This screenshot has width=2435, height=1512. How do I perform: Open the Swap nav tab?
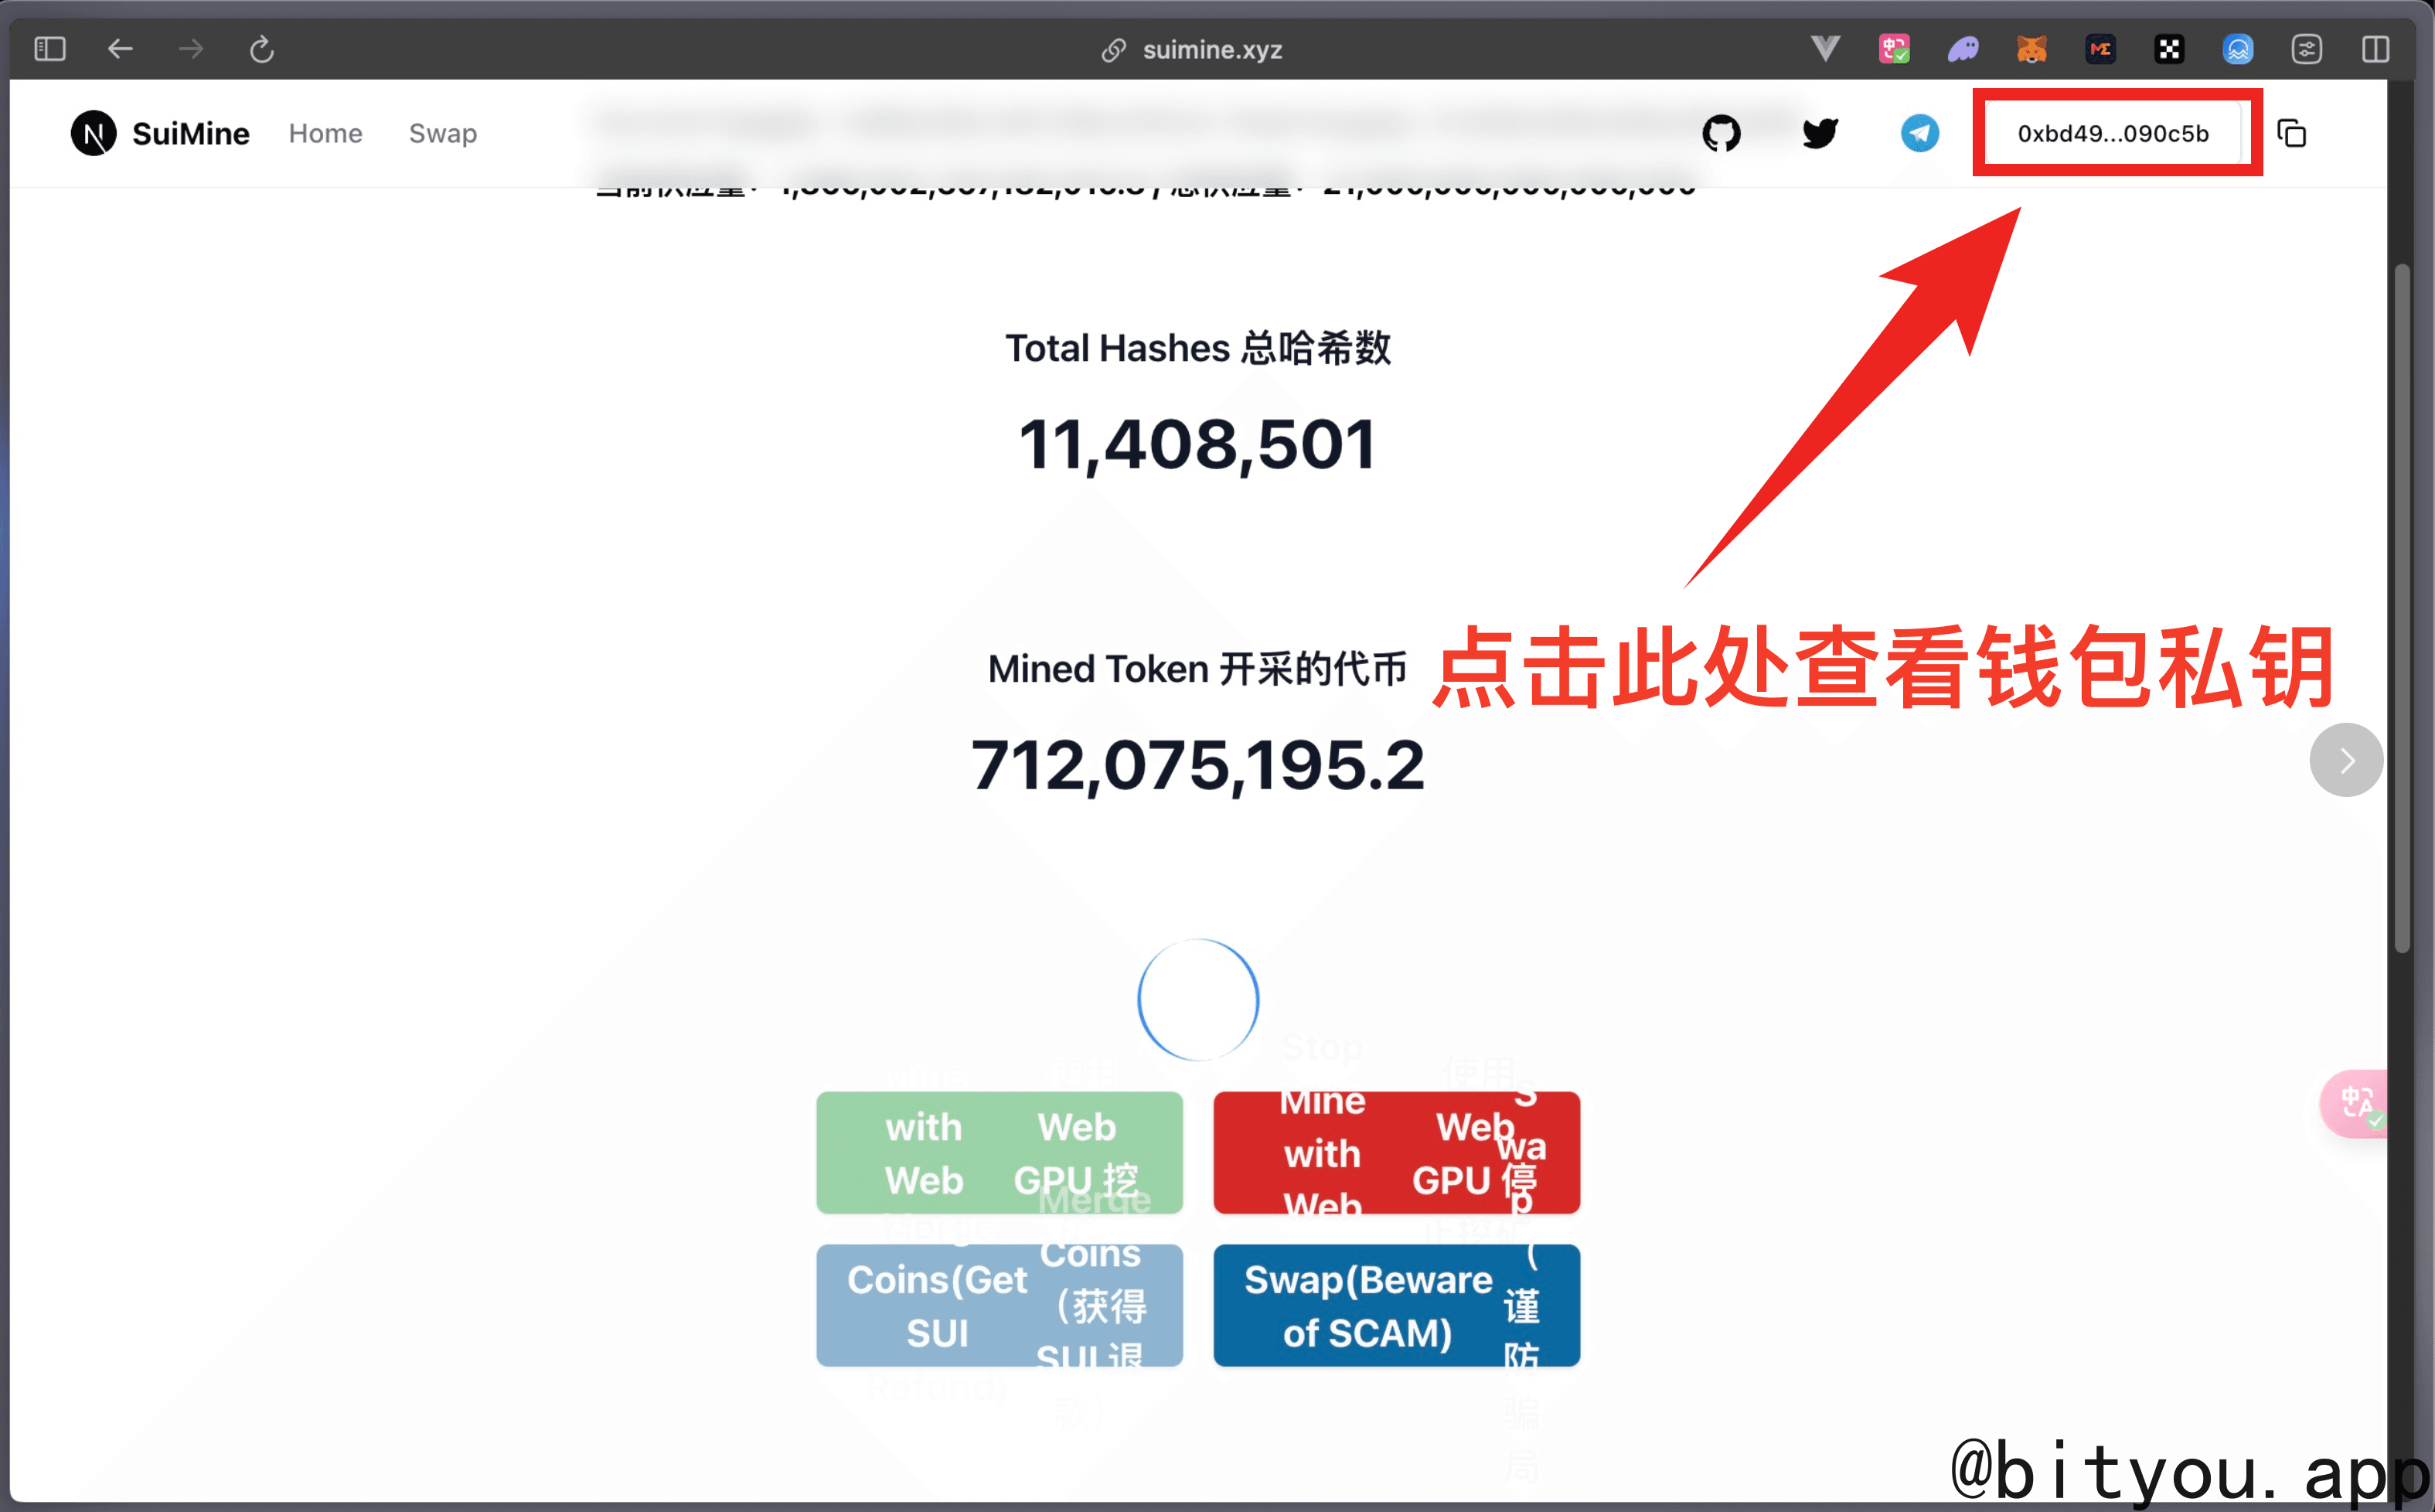tap(443, 133)
